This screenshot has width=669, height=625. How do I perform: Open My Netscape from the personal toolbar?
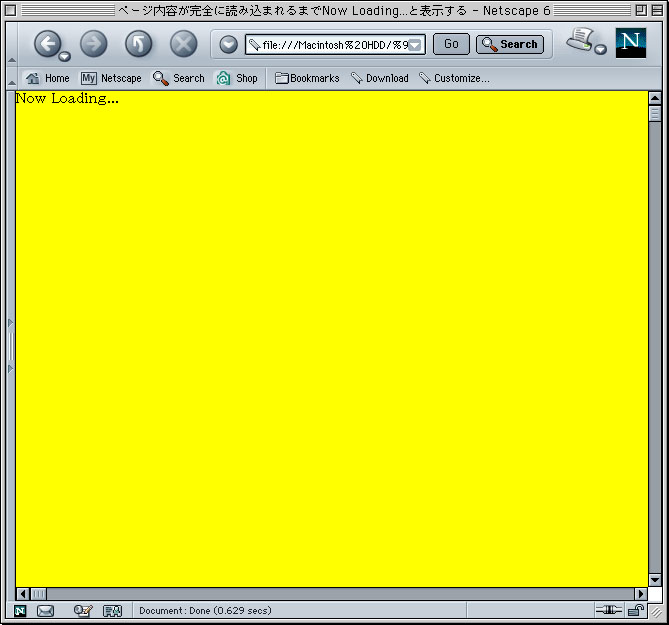[111, 78]
